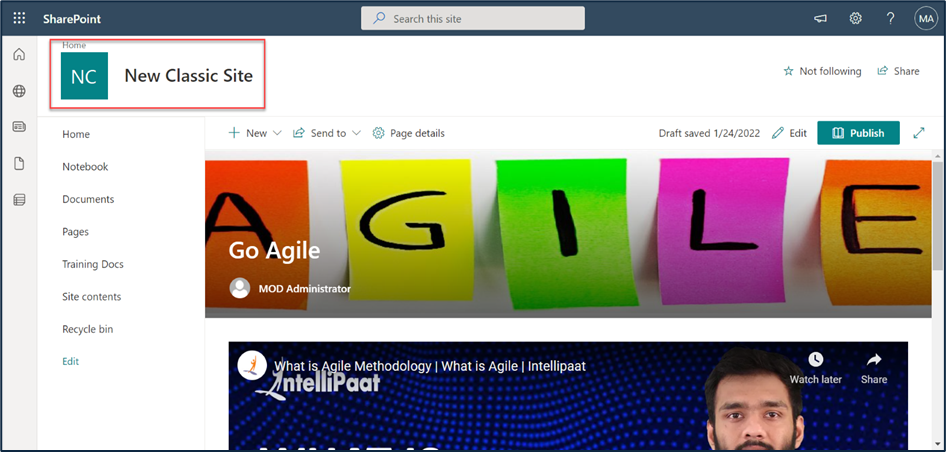Click the Watch later clock icon
This screenshot has width=946, height=452.
[x=816, y=360]
